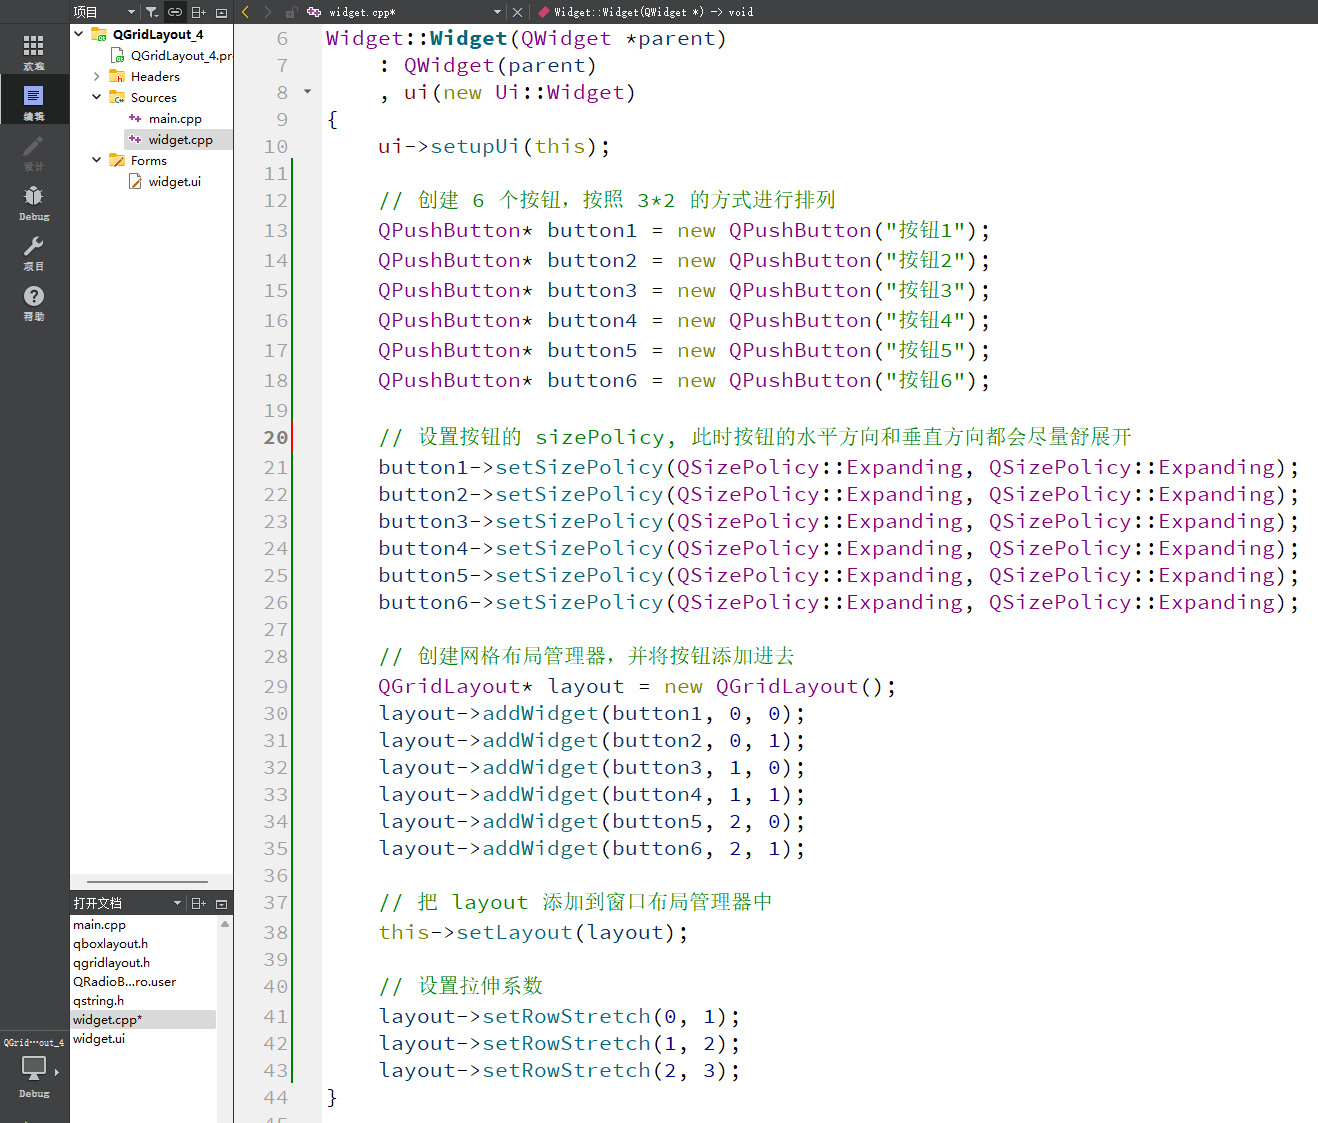
Task: Split the panel using the split icon
Action: point(198,12)
